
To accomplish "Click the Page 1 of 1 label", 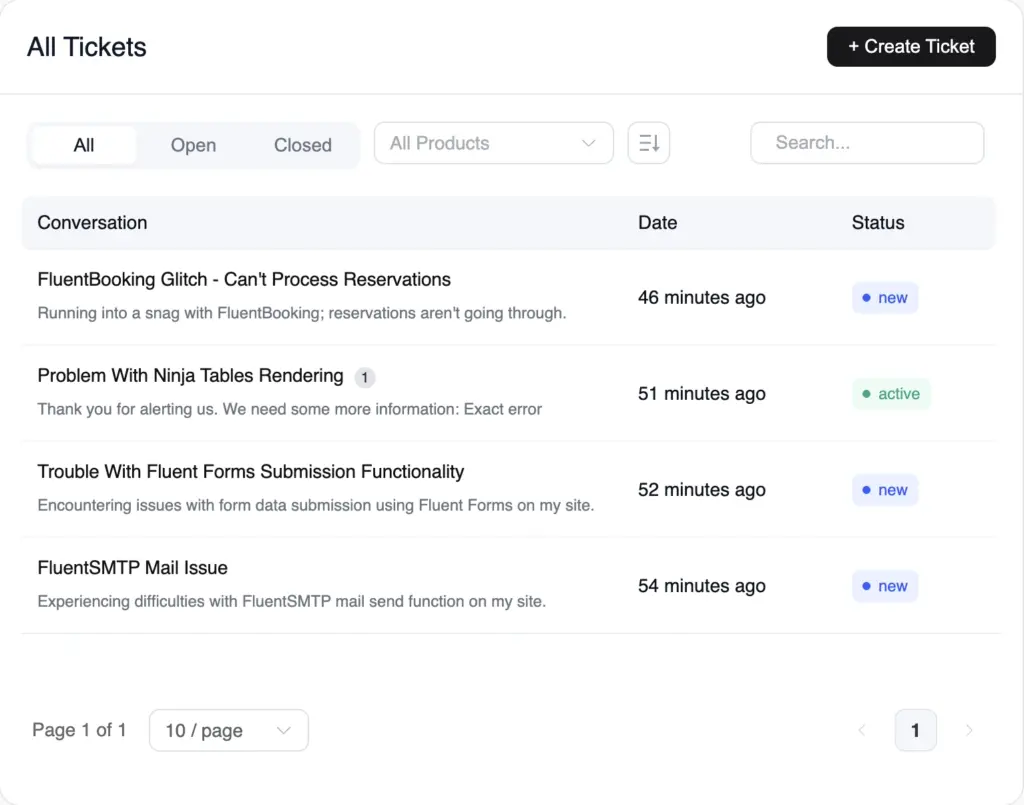I will tap(79, 730).
